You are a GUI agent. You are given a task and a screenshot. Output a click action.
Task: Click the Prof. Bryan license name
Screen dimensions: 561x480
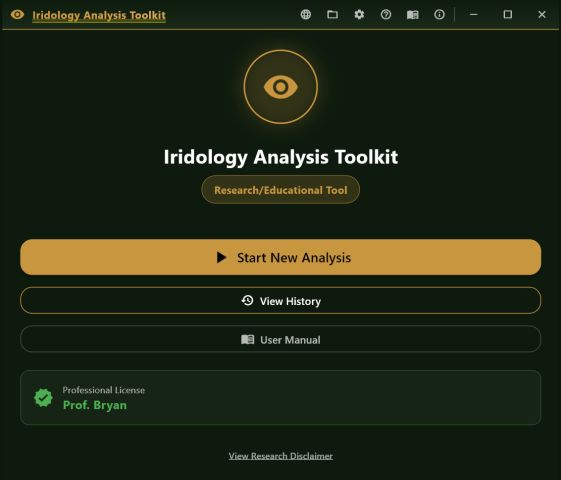(x=95, y=405)
